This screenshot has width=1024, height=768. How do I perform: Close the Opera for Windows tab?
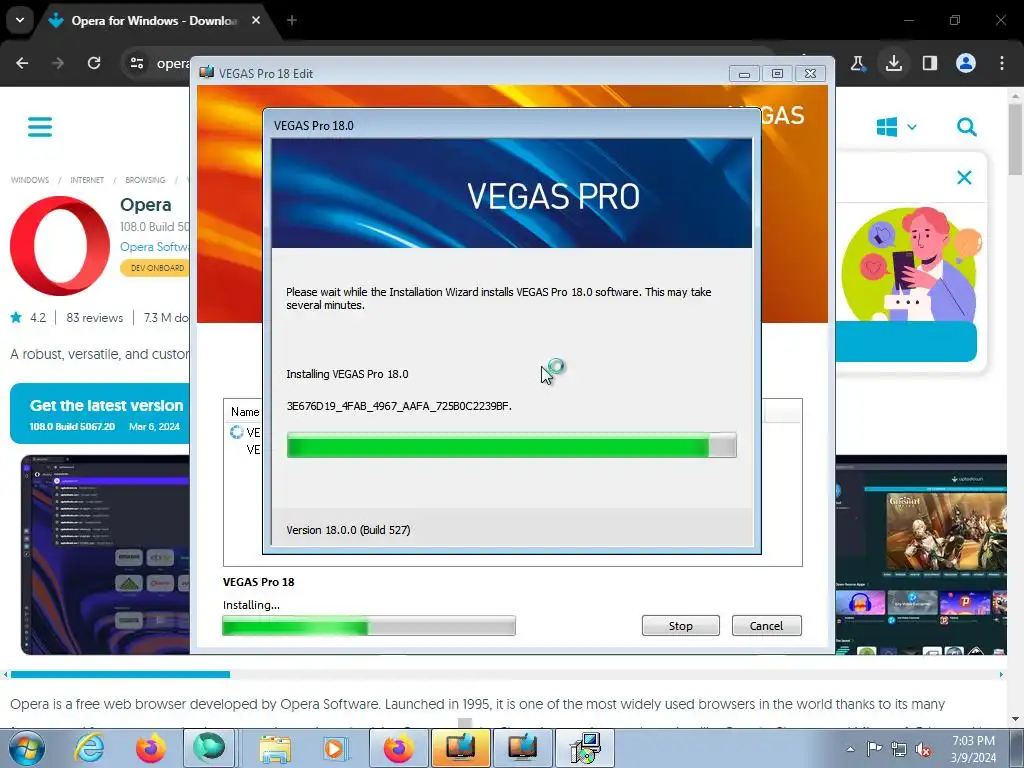click(x=256, y=20)
